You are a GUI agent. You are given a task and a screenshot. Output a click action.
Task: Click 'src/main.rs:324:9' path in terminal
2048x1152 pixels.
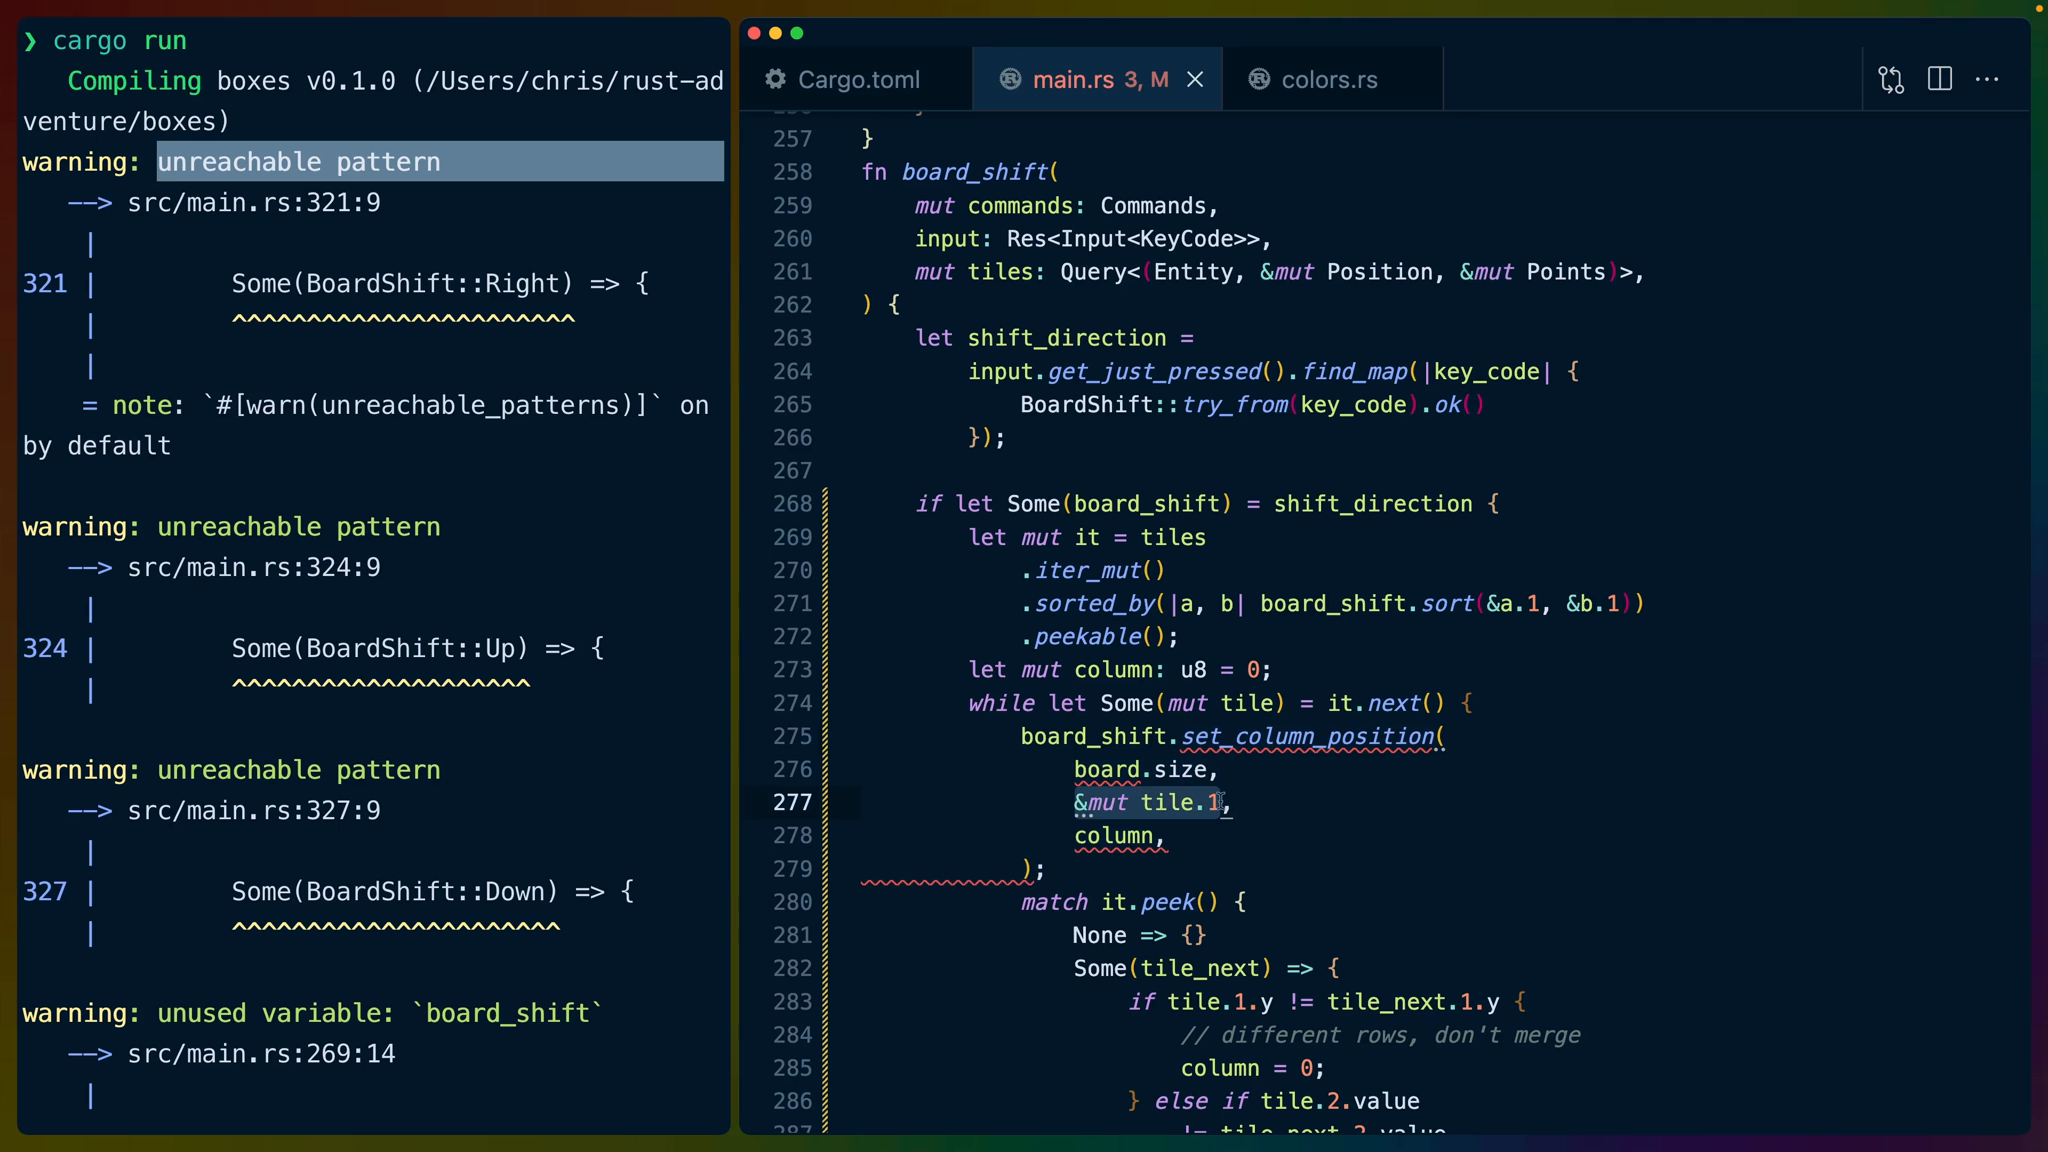click(254, 568)
